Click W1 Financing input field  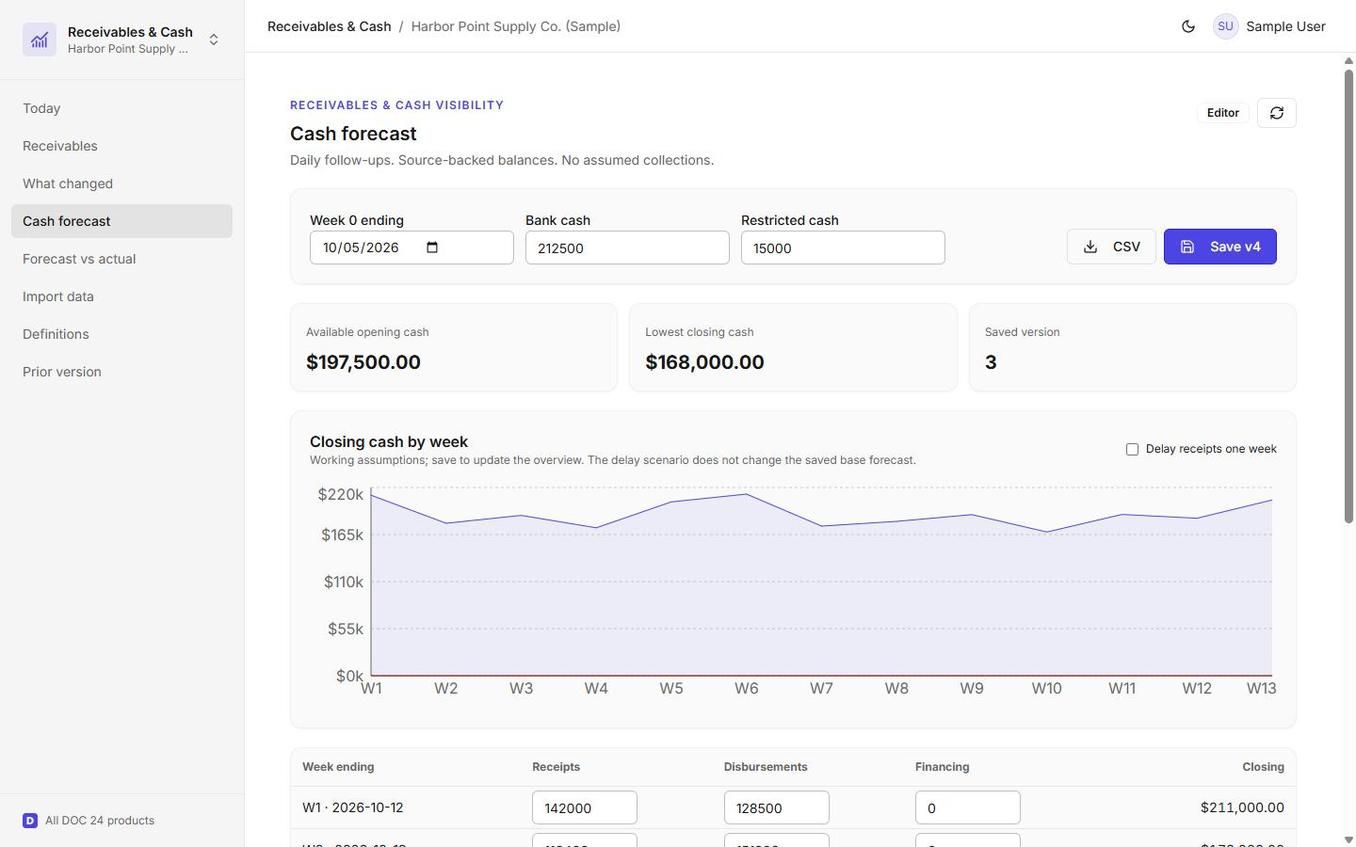click(x=968, y=808)
